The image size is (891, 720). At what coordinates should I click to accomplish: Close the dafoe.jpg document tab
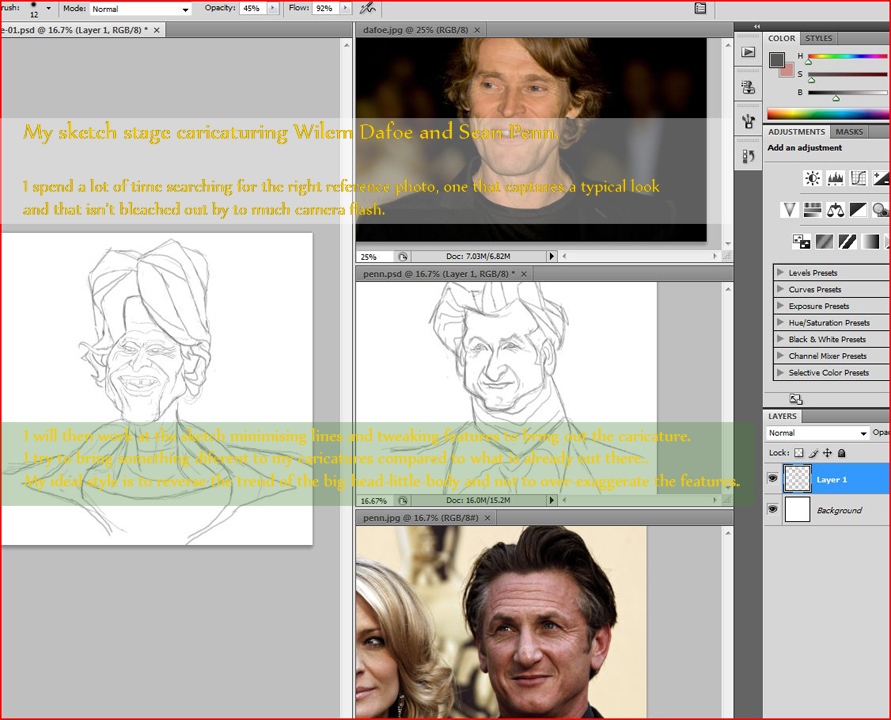[477, 30]
